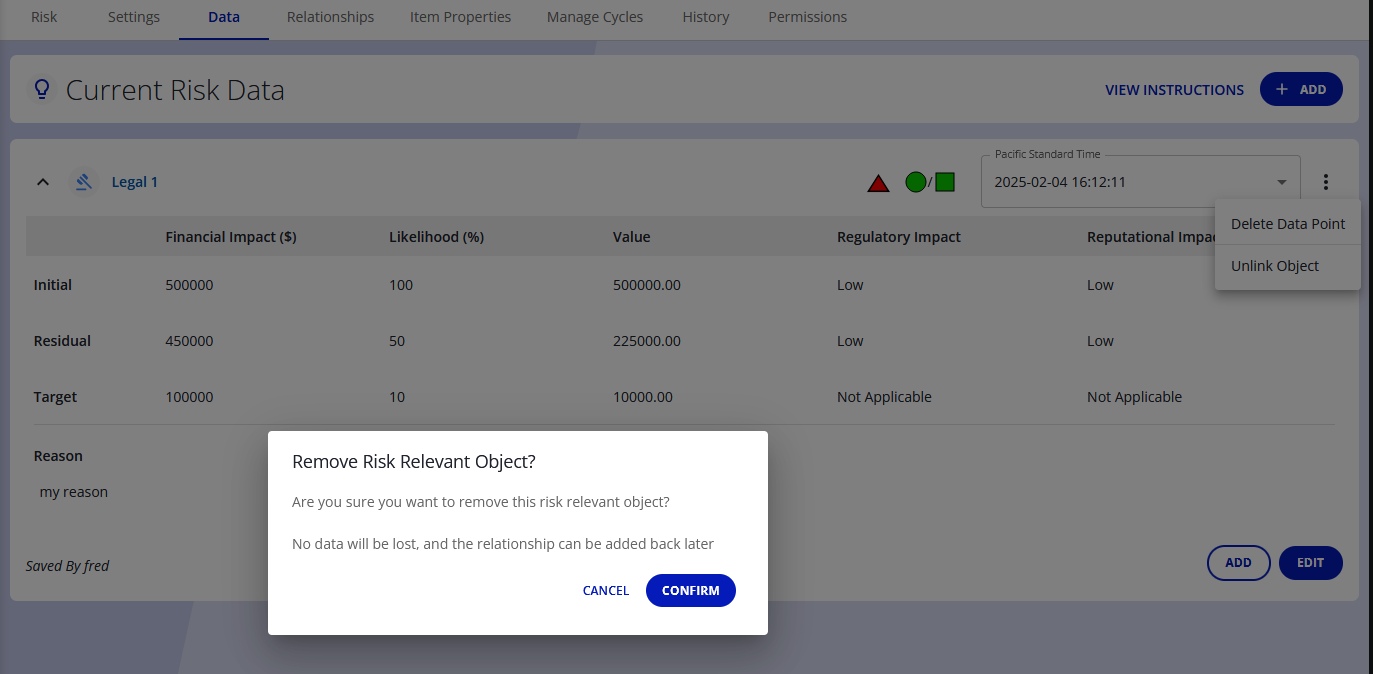Choose Unlink Object from the menu
The width and height of the screenshot is (1373, 674).
(1274, 266)
